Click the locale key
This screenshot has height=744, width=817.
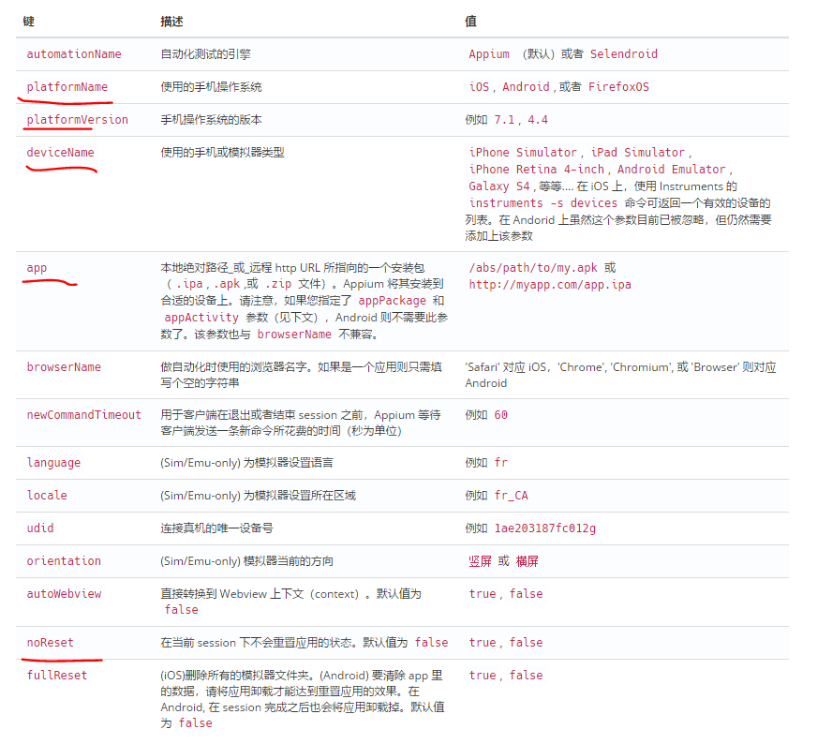click(x=47, y=495)
